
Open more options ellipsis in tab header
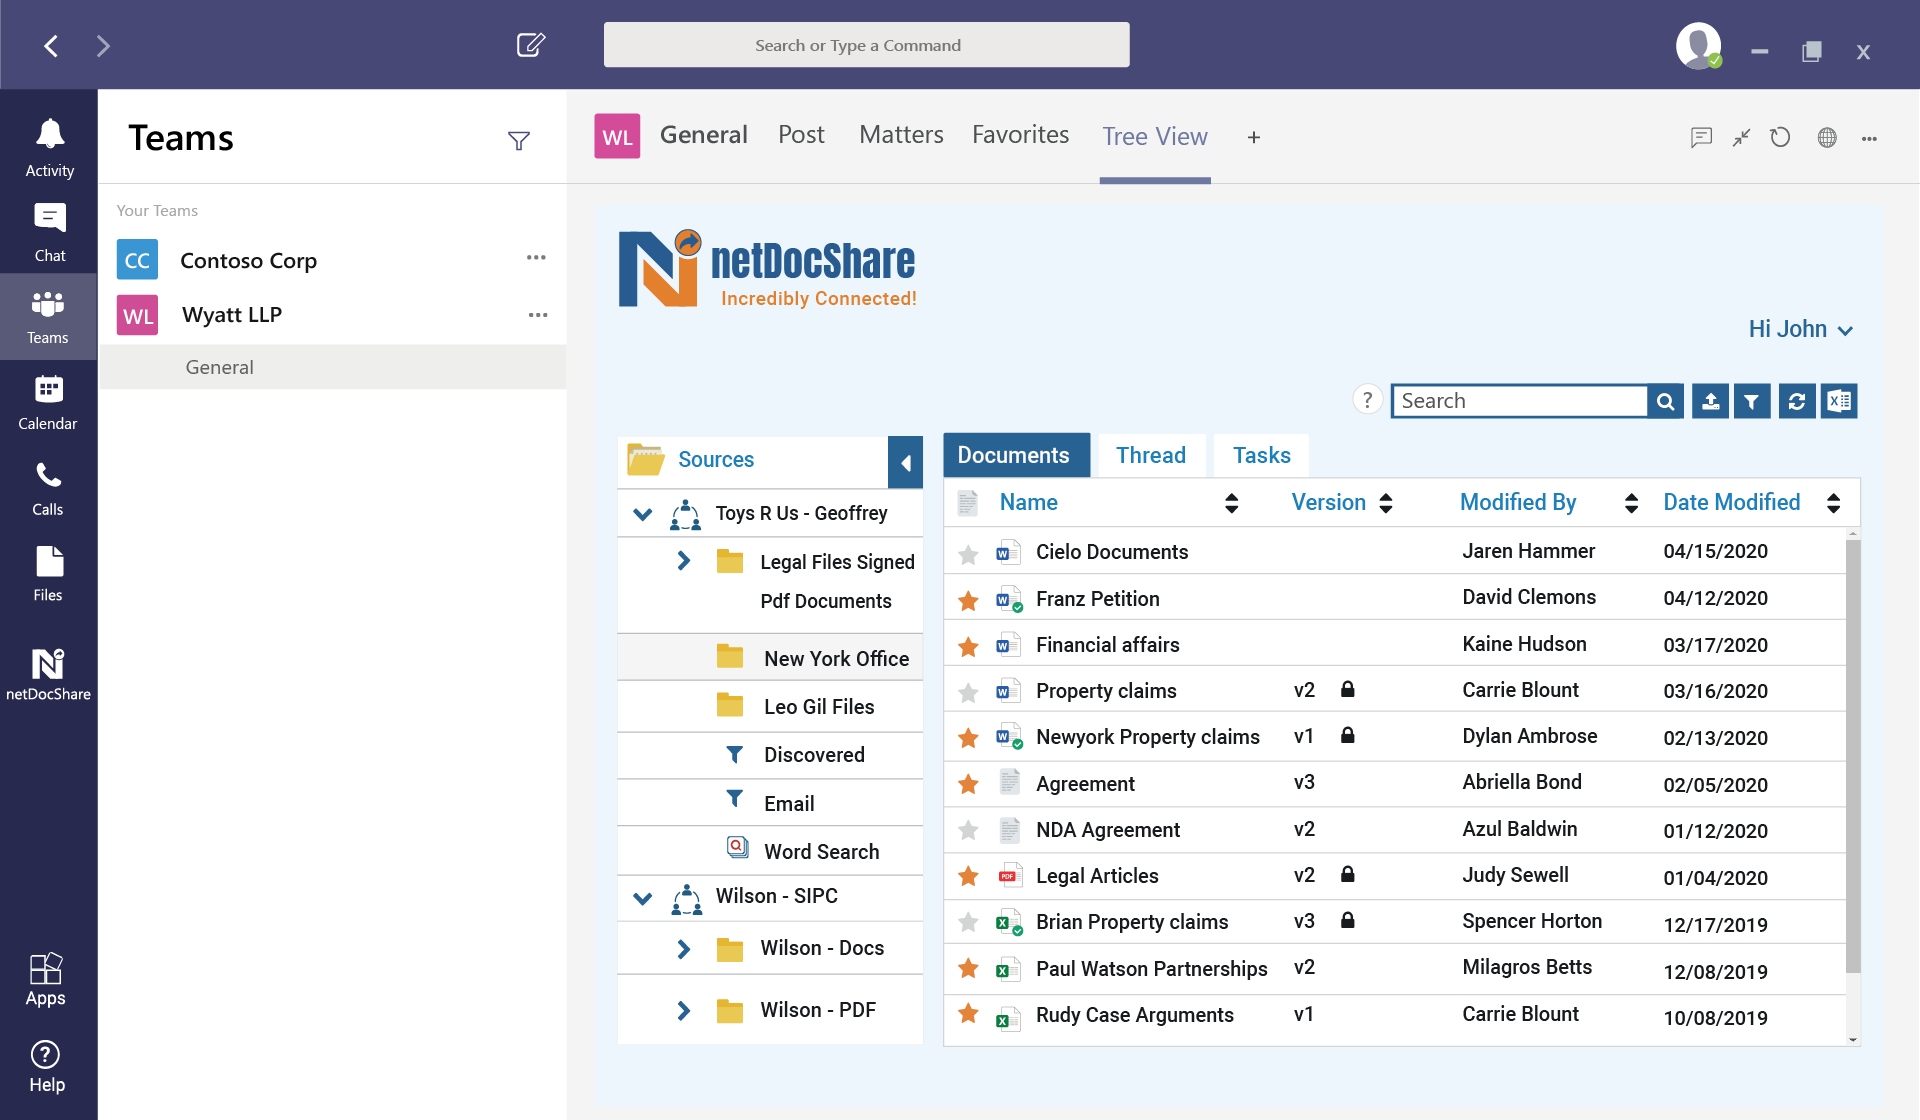point(1869,139)
